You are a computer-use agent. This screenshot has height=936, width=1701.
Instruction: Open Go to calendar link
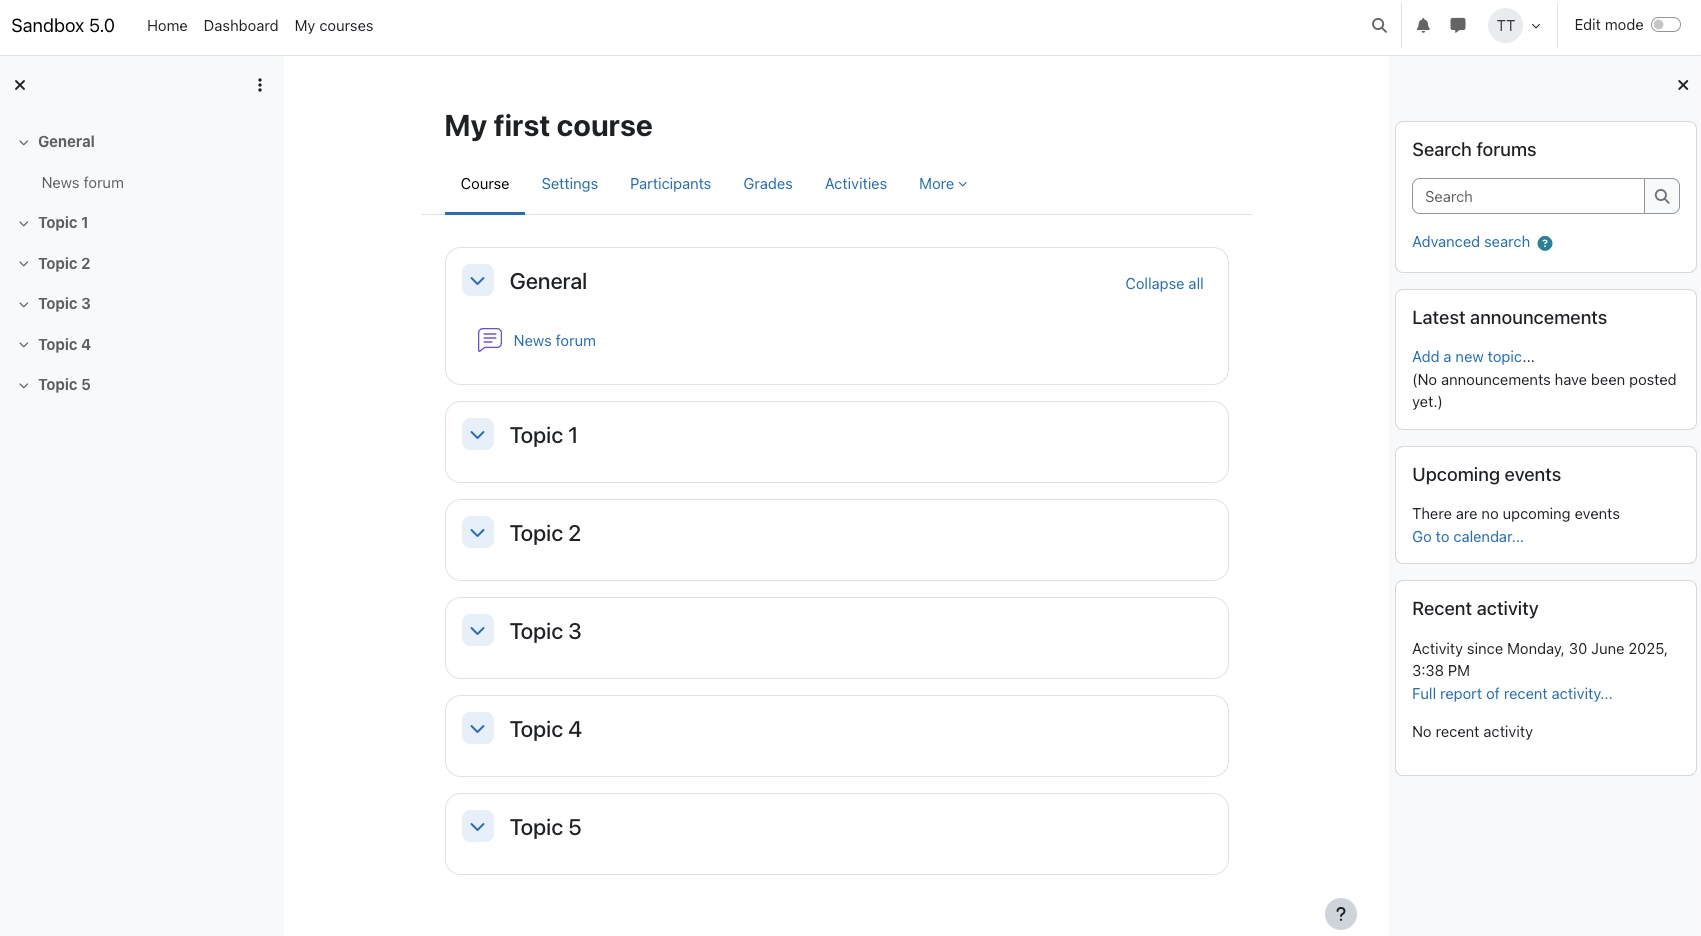1467,536
